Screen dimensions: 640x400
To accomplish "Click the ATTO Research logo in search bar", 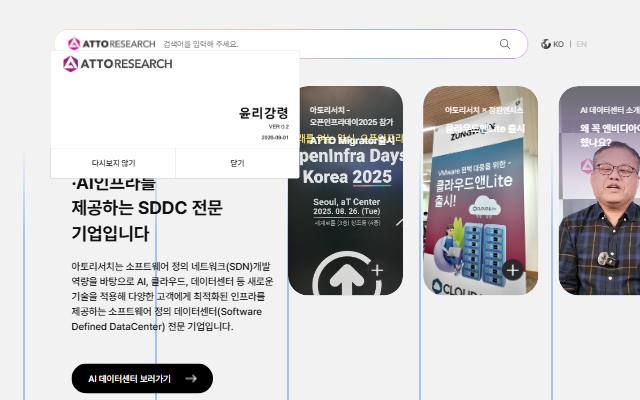I will (x=111, y=44).
